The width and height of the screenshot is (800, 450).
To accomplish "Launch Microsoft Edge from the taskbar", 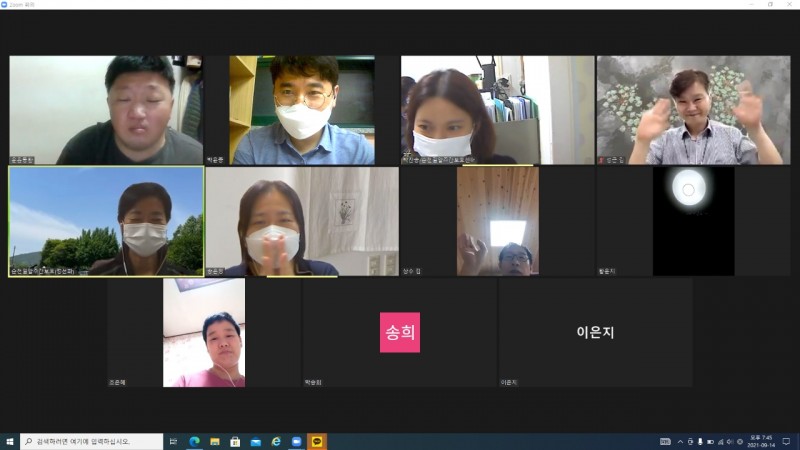I will (194, 441).
